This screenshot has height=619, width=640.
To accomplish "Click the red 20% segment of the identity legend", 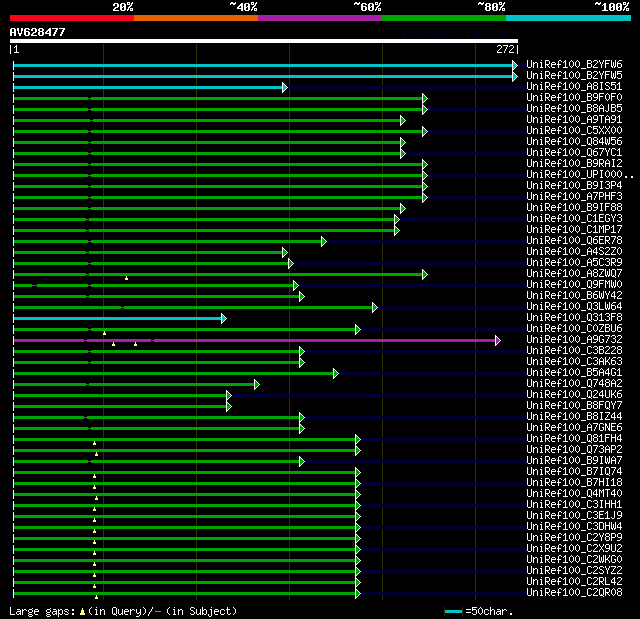I will tap(72, 18).
